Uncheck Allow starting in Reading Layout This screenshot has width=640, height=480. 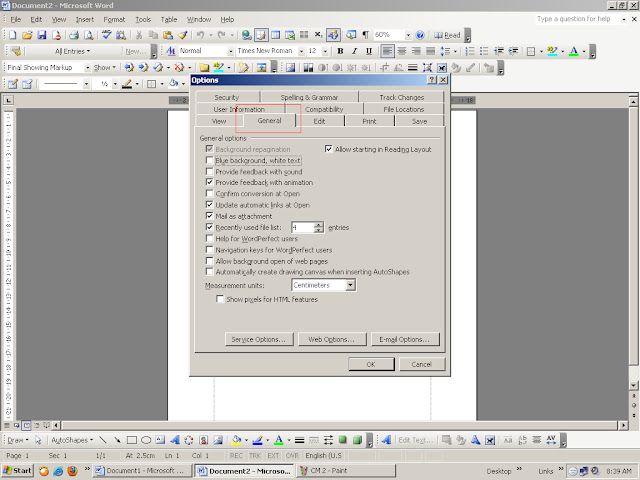329,149
